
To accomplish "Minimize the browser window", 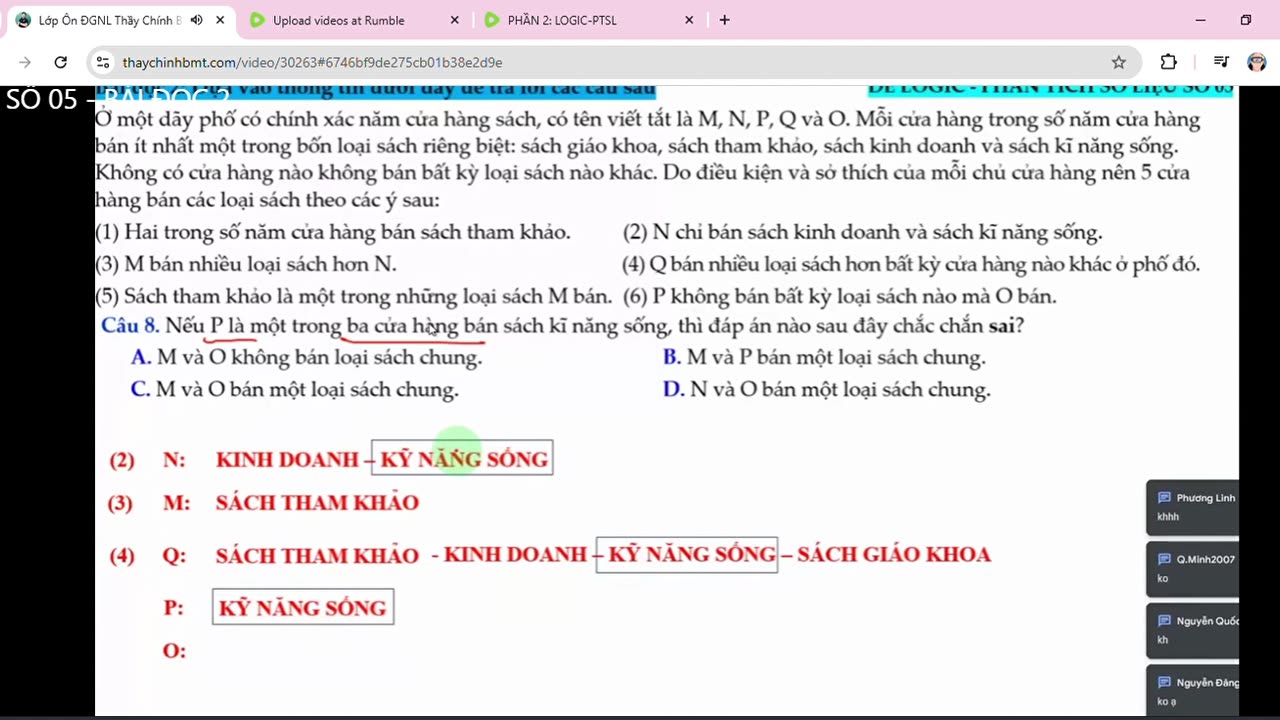I will 1200,20.
